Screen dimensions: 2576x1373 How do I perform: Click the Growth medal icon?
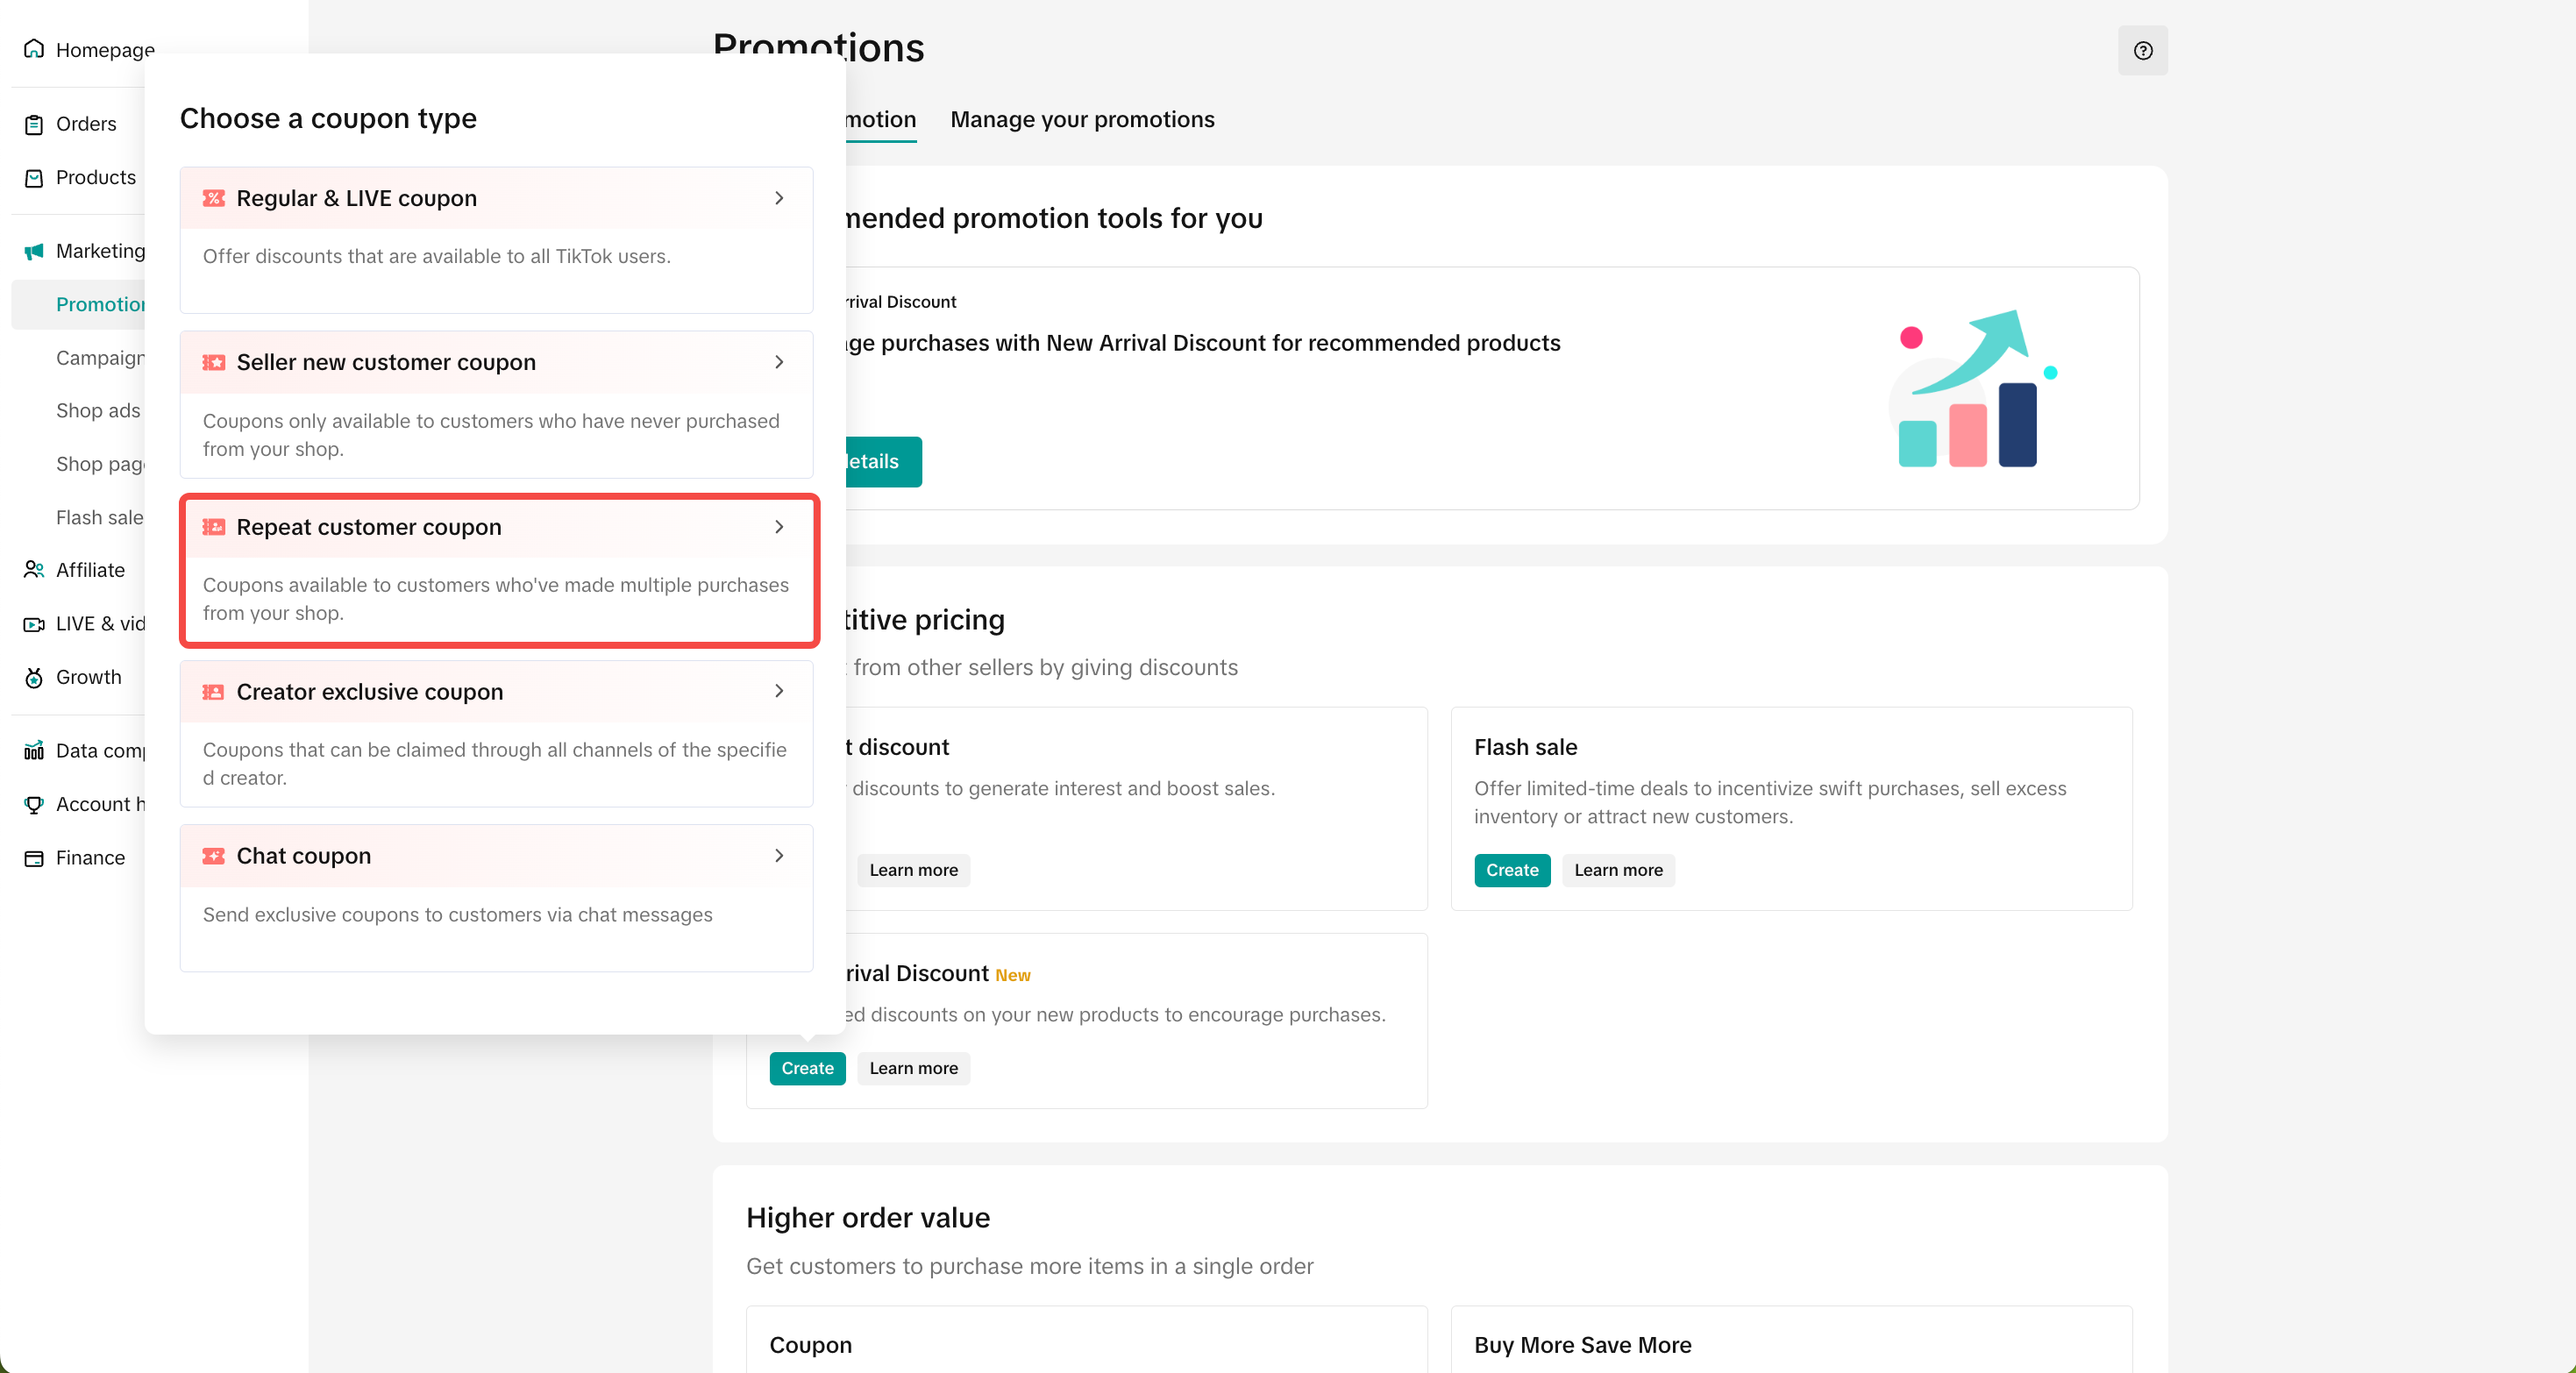click(34, 677)
